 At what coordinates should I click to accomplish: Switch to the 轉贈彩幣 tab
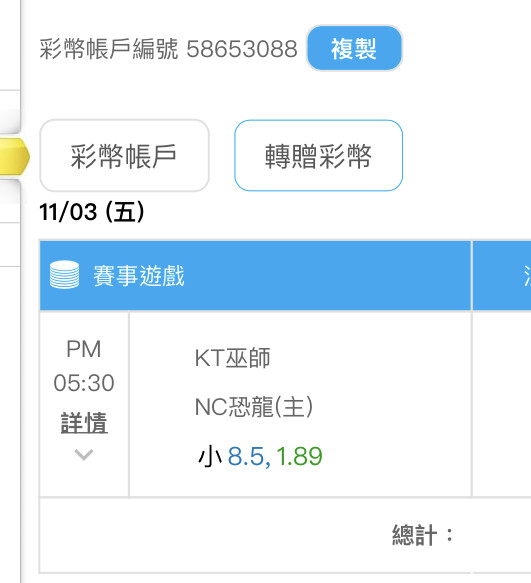coord(318,155)
